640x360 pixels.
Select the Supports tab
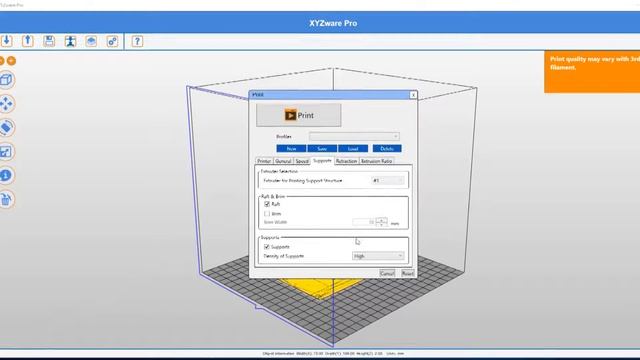pos(322,161)
